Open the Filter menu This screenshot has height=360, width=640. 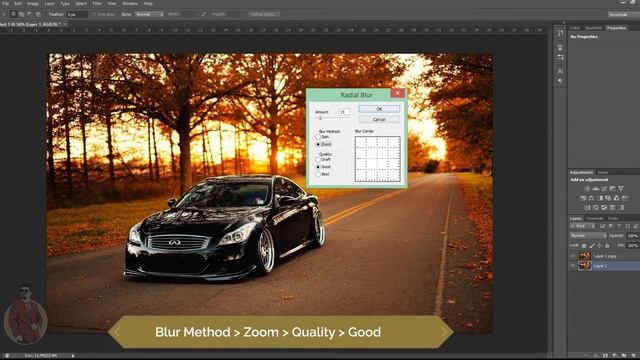point(97,3)
